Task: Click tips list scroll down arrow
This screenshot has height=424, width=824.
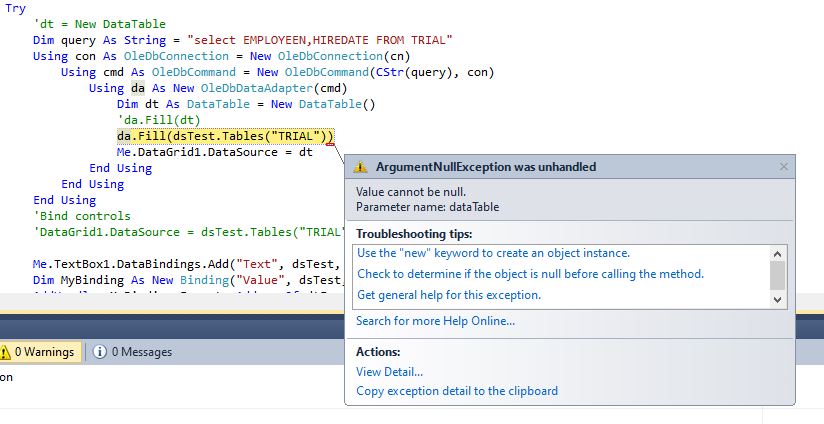Action: [778, 300]
